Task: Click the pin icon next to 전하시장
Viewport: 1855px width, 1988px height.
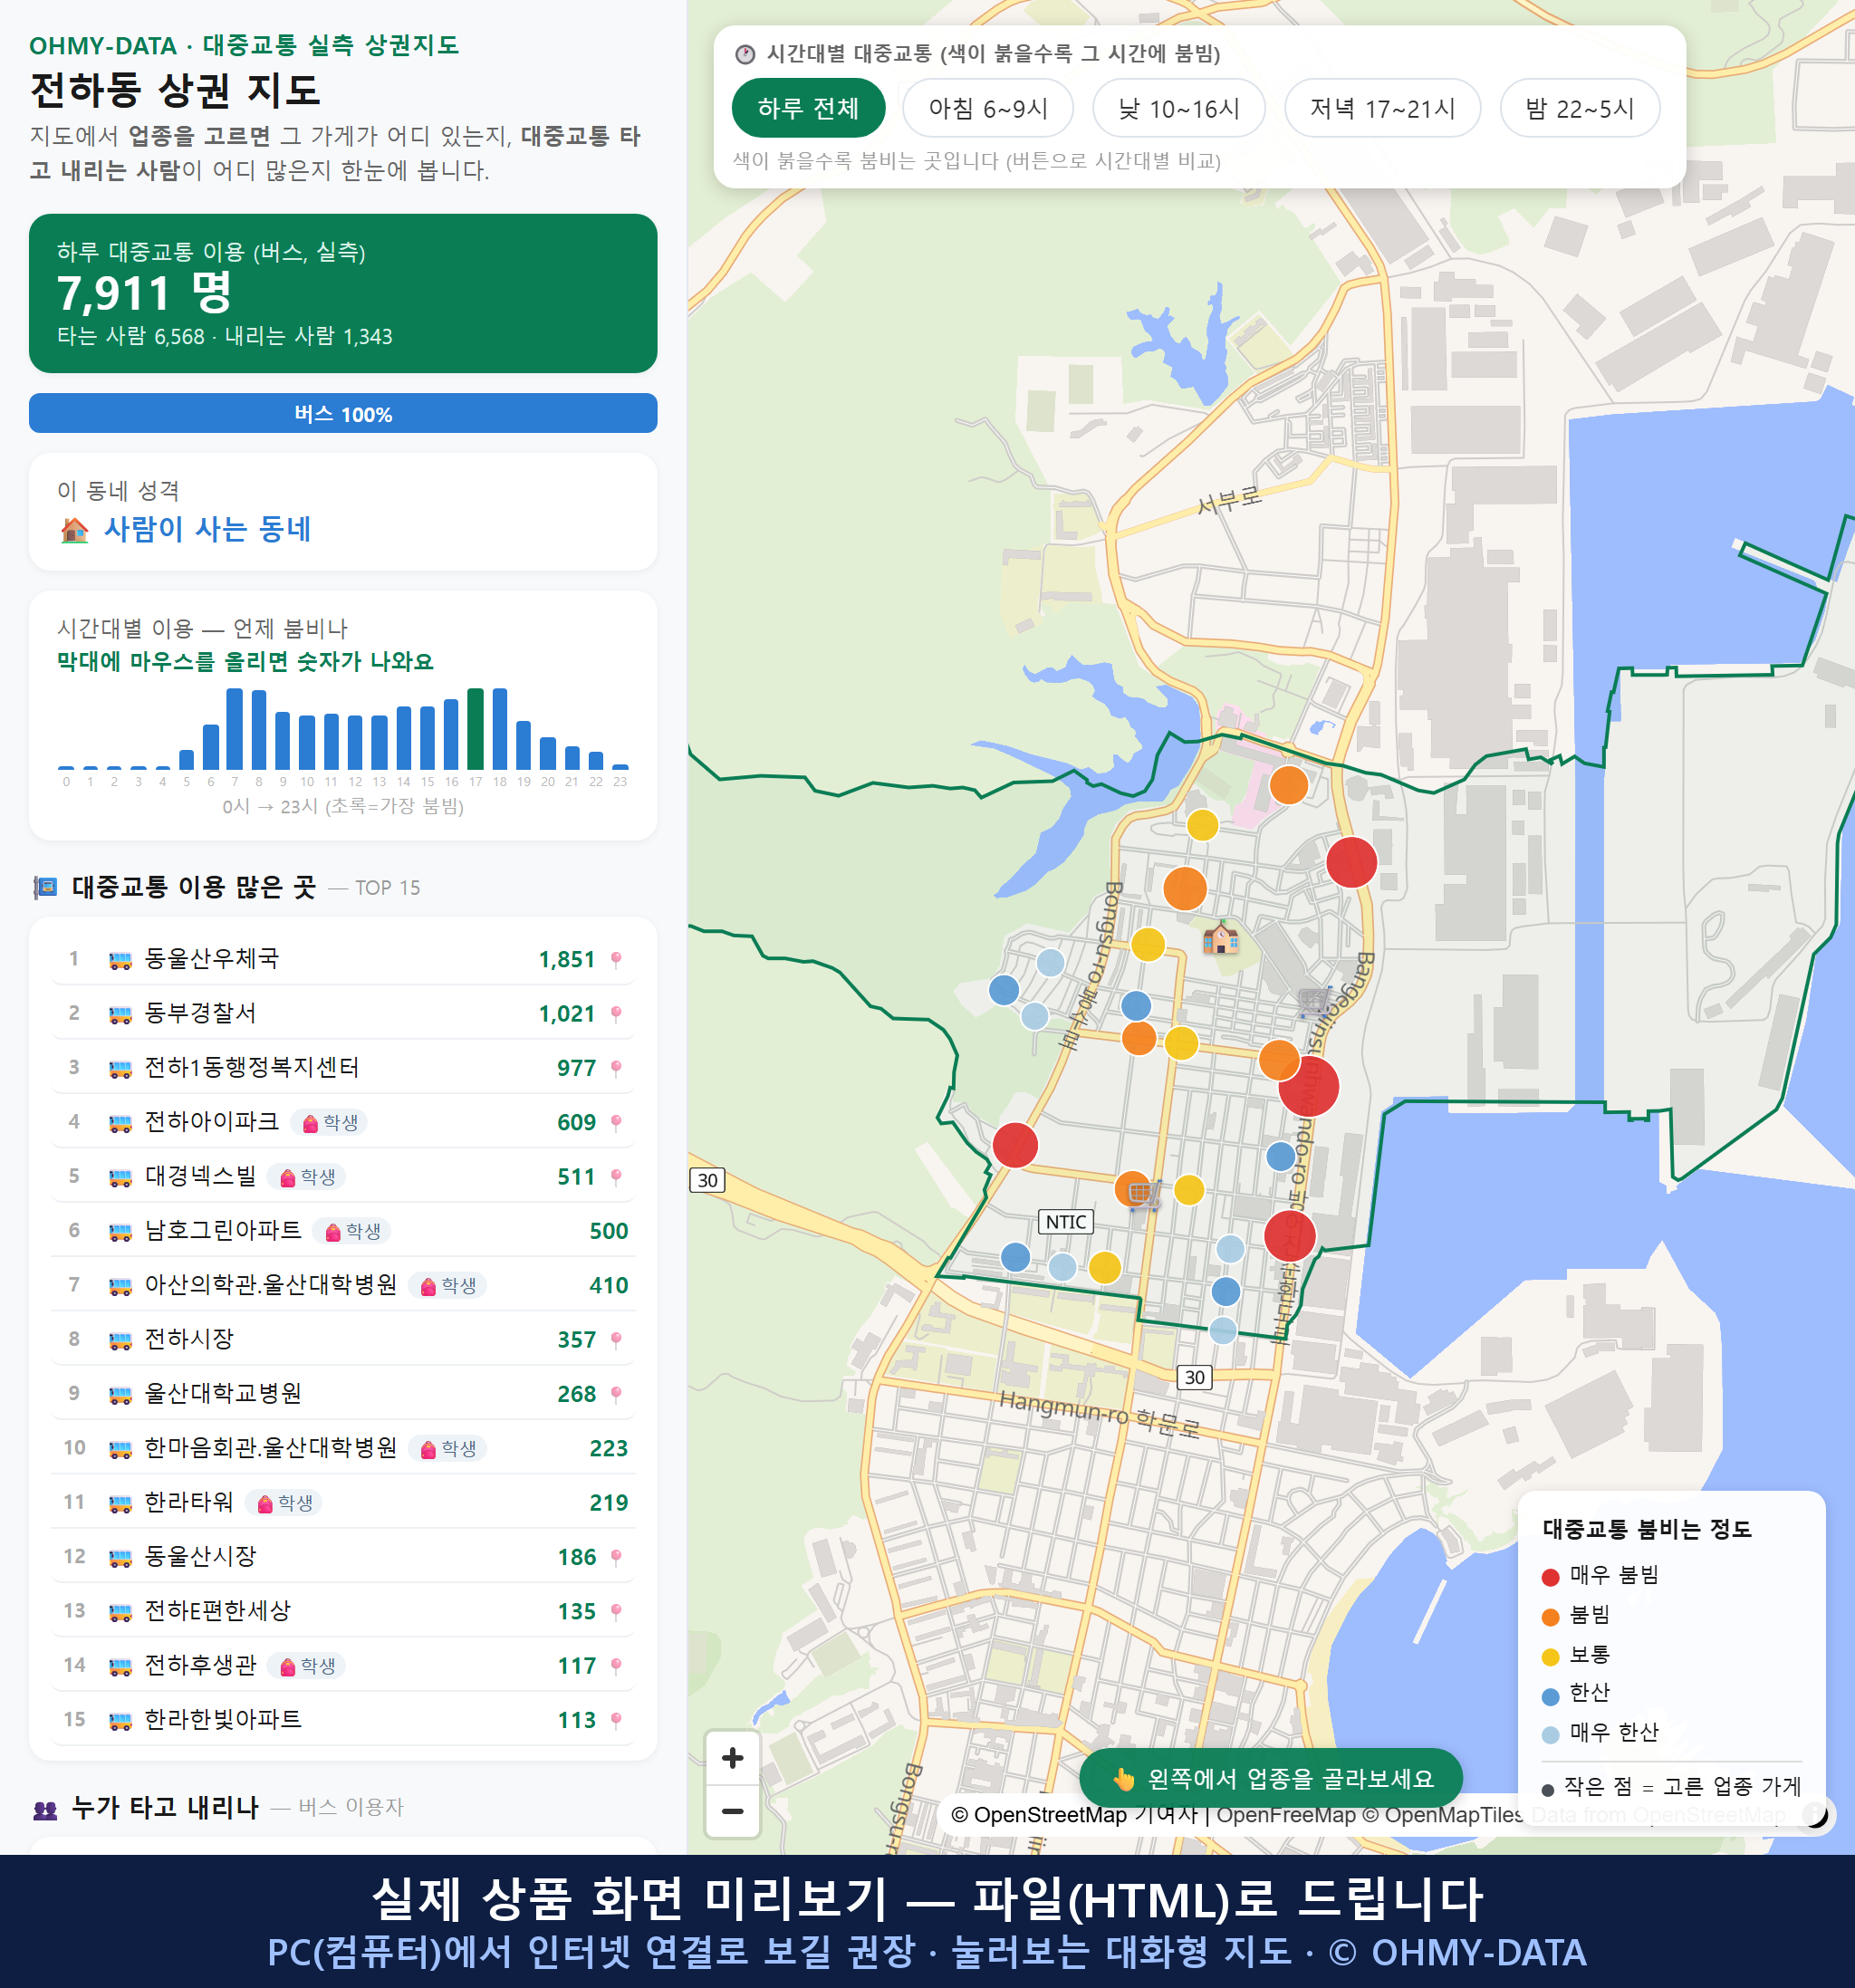Action: pos(616,1339)
